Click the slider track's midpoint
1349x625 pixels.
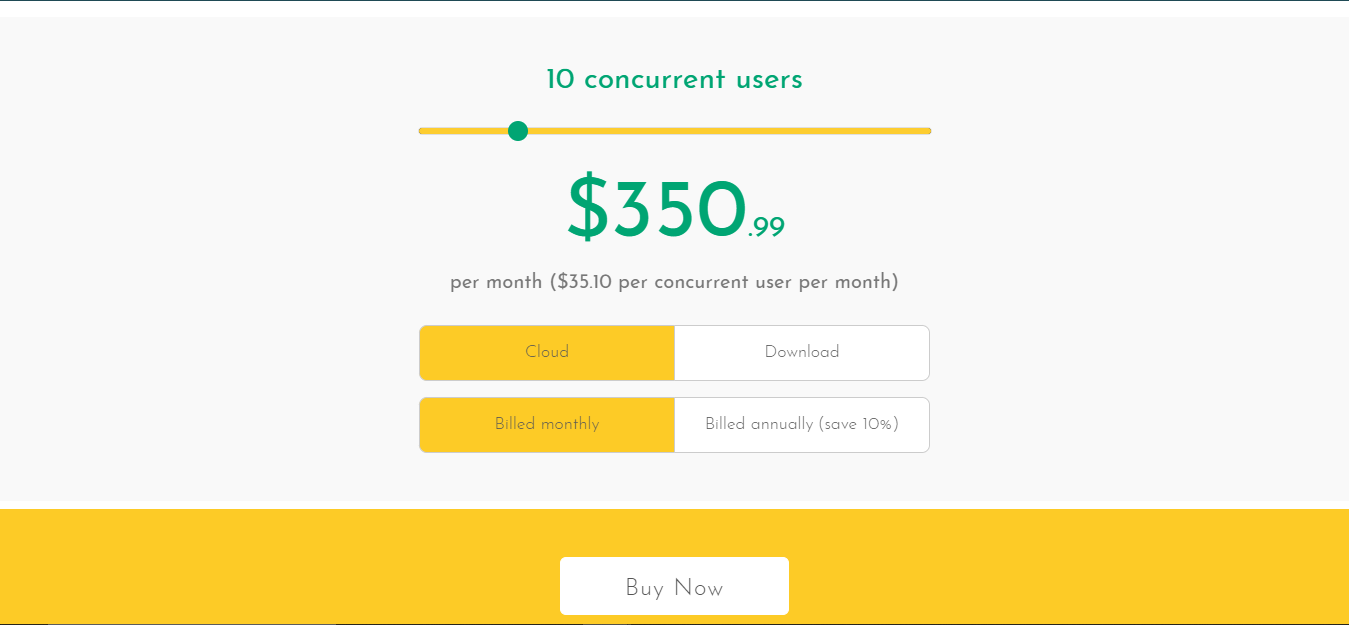(675, 131)
